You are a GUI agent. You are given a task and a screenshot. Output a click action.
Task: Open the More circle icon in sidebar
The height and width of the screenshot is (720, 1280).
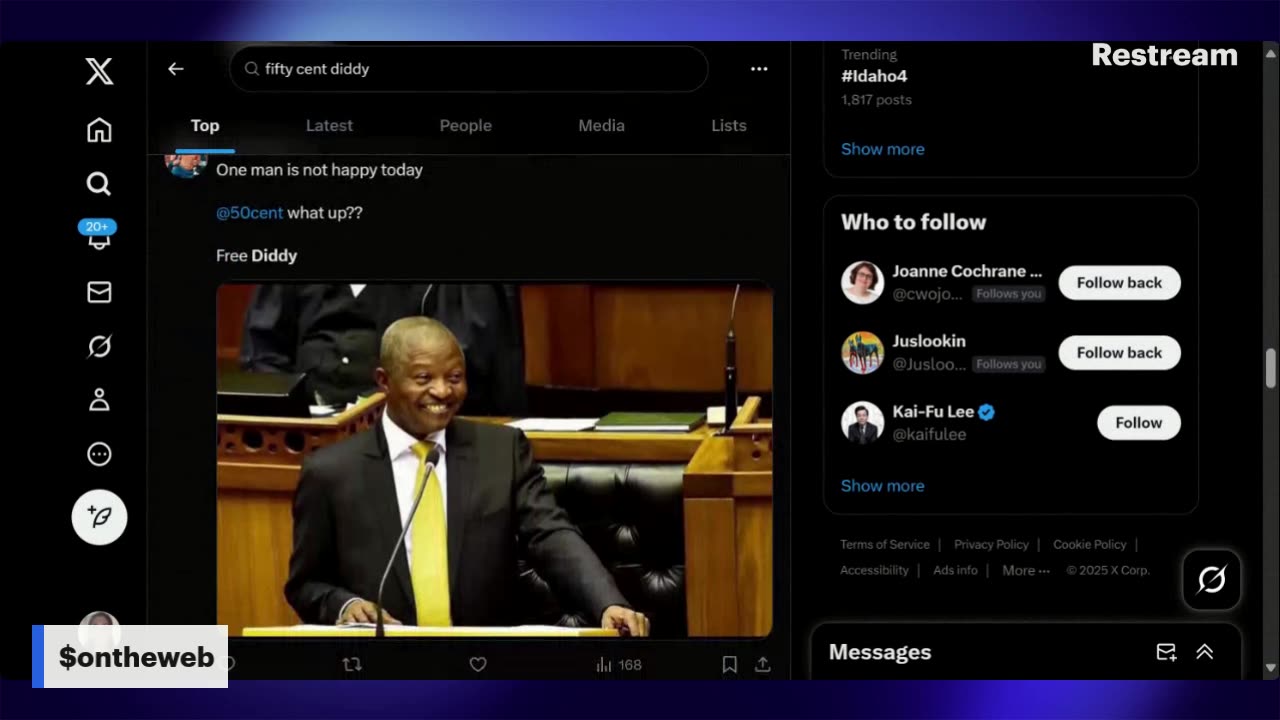(x=99, y=454)
